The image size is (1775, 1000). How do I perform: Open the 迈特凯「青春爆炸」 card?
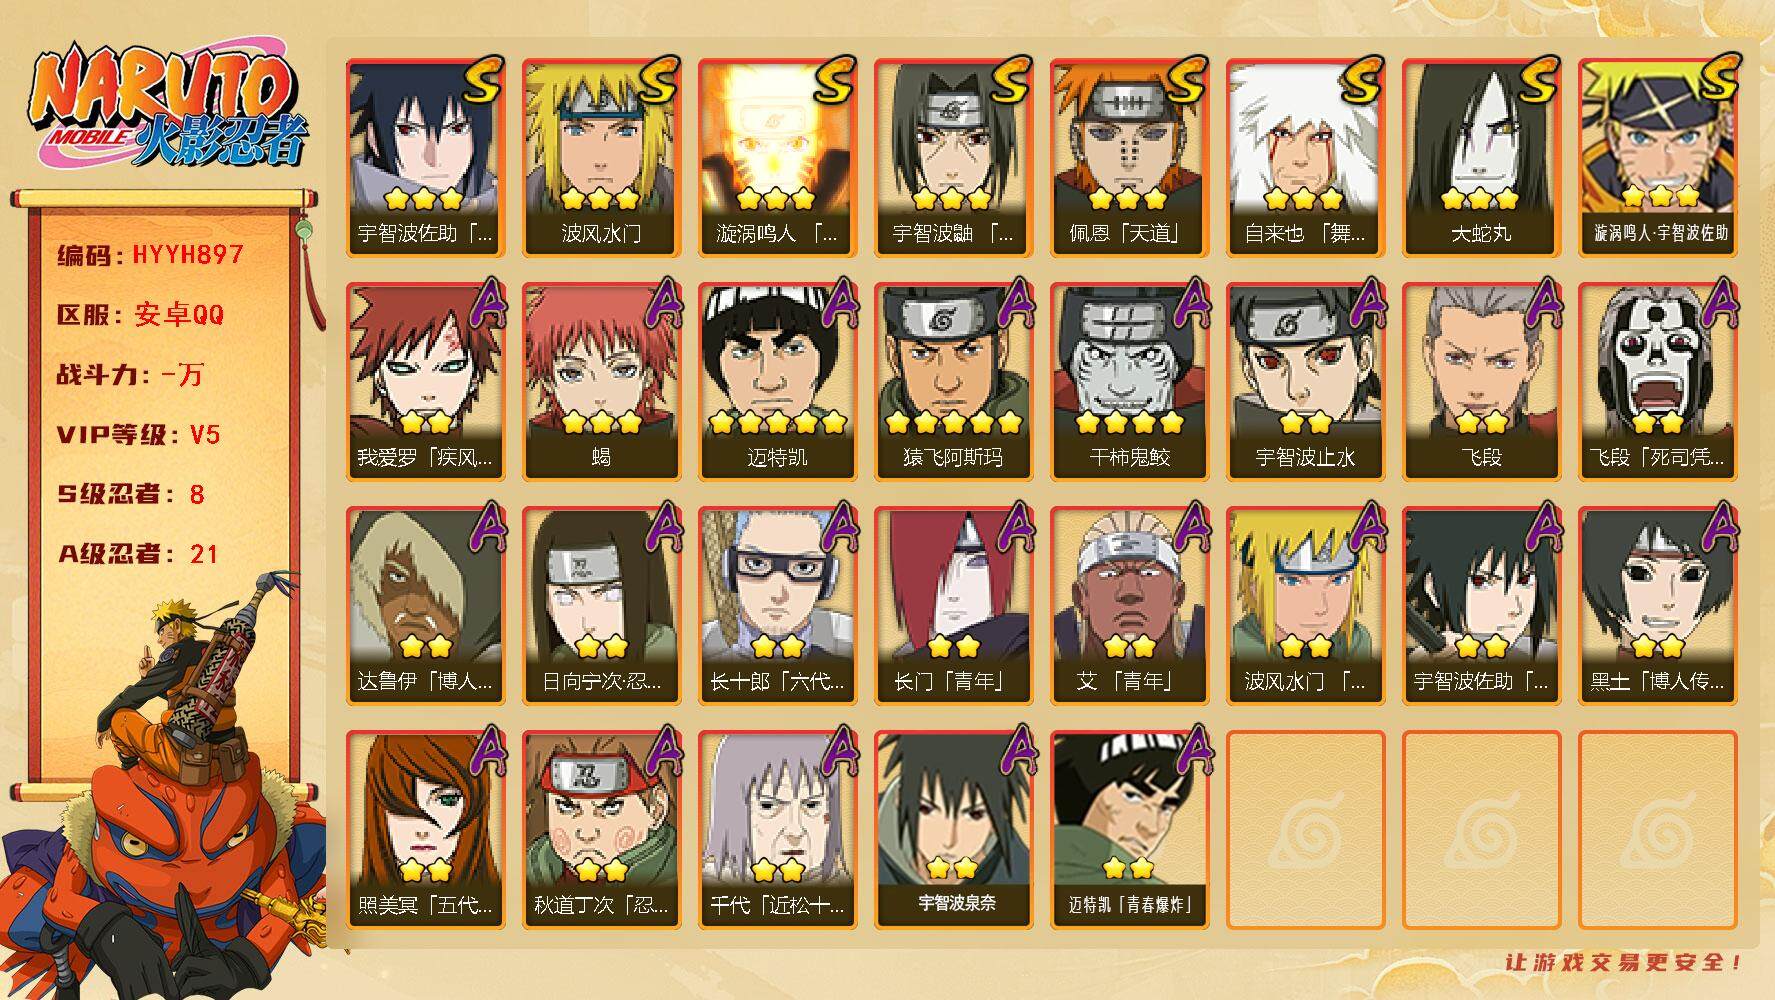point(1129,830)
